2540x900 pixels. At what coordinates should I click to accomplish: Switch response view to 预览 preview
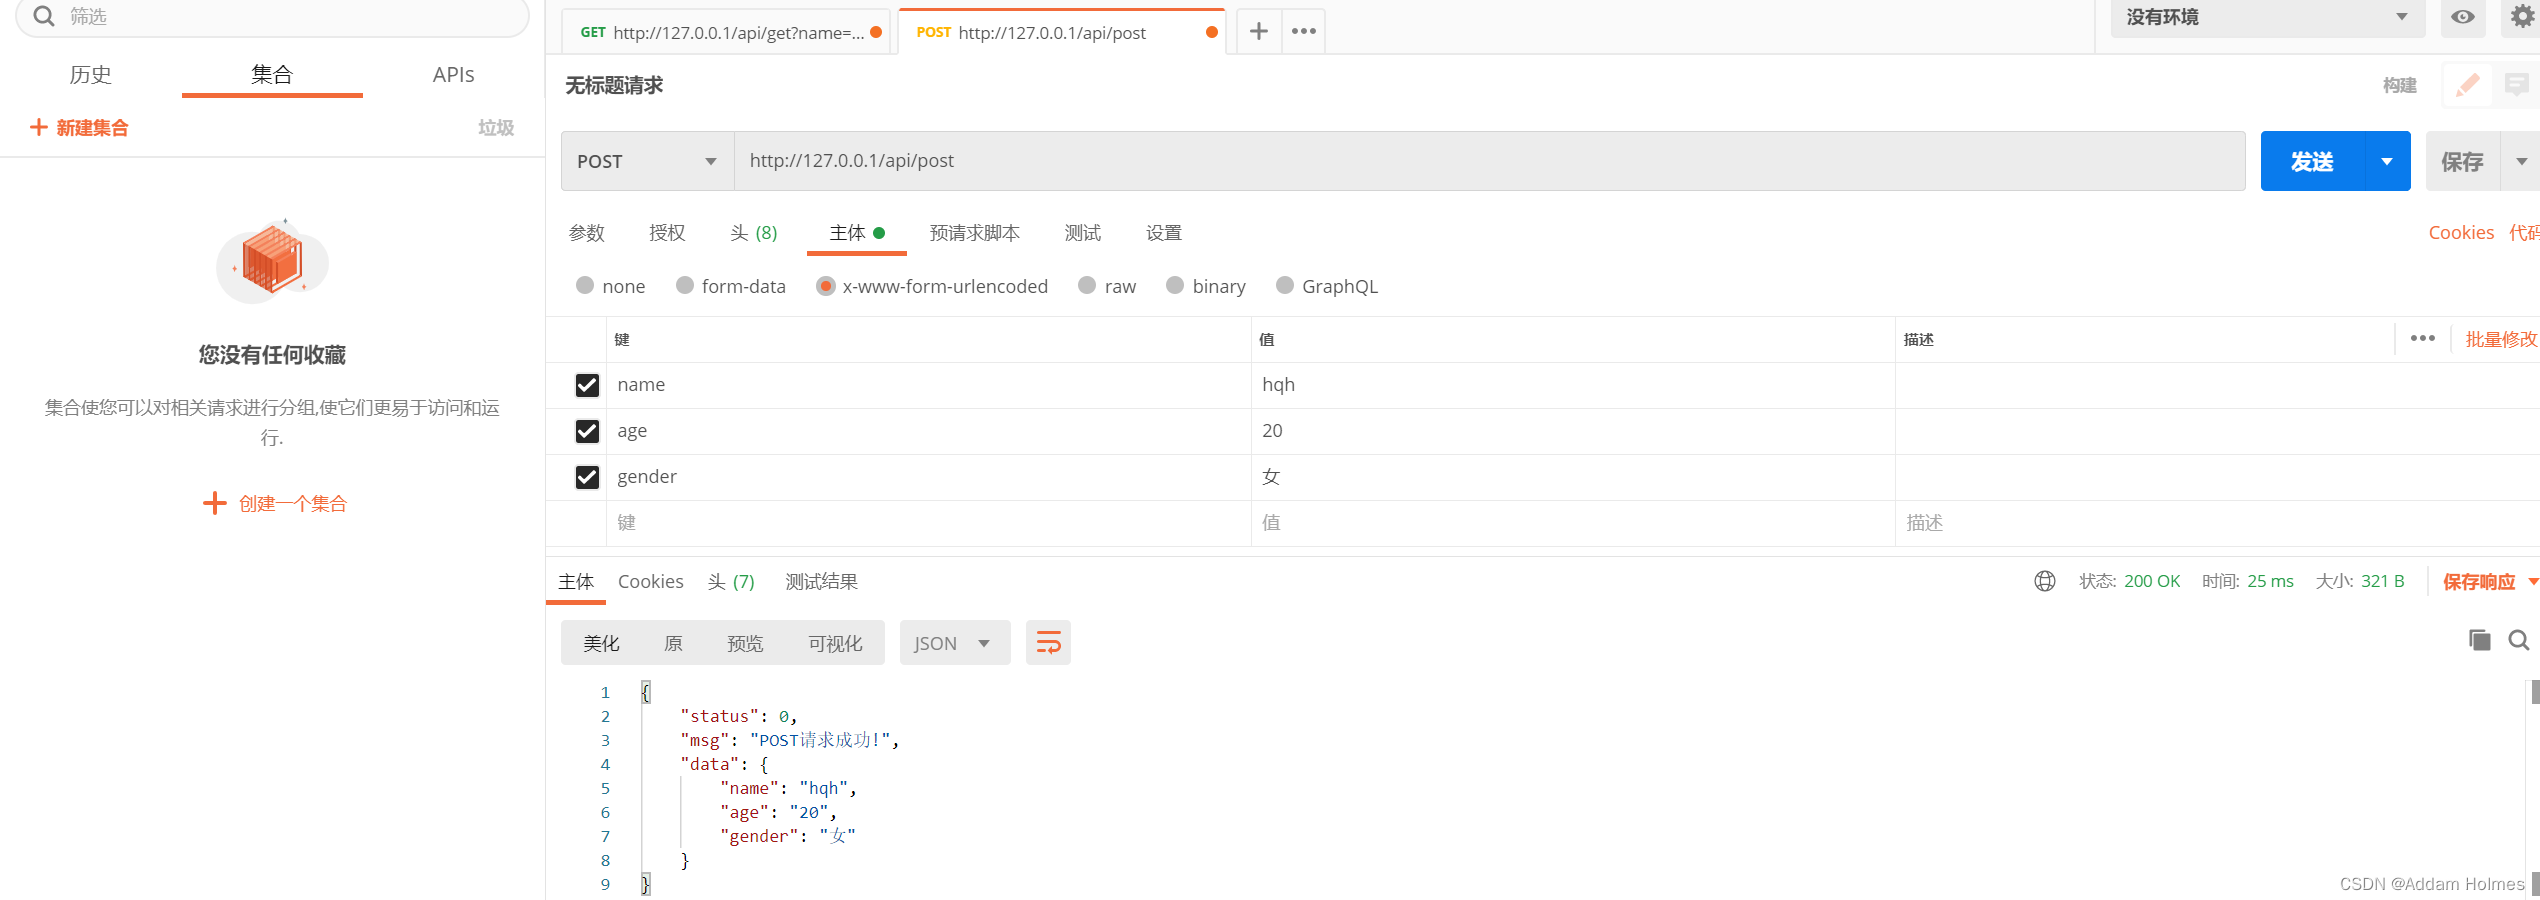pyautogui.click(x=745, y=643)
